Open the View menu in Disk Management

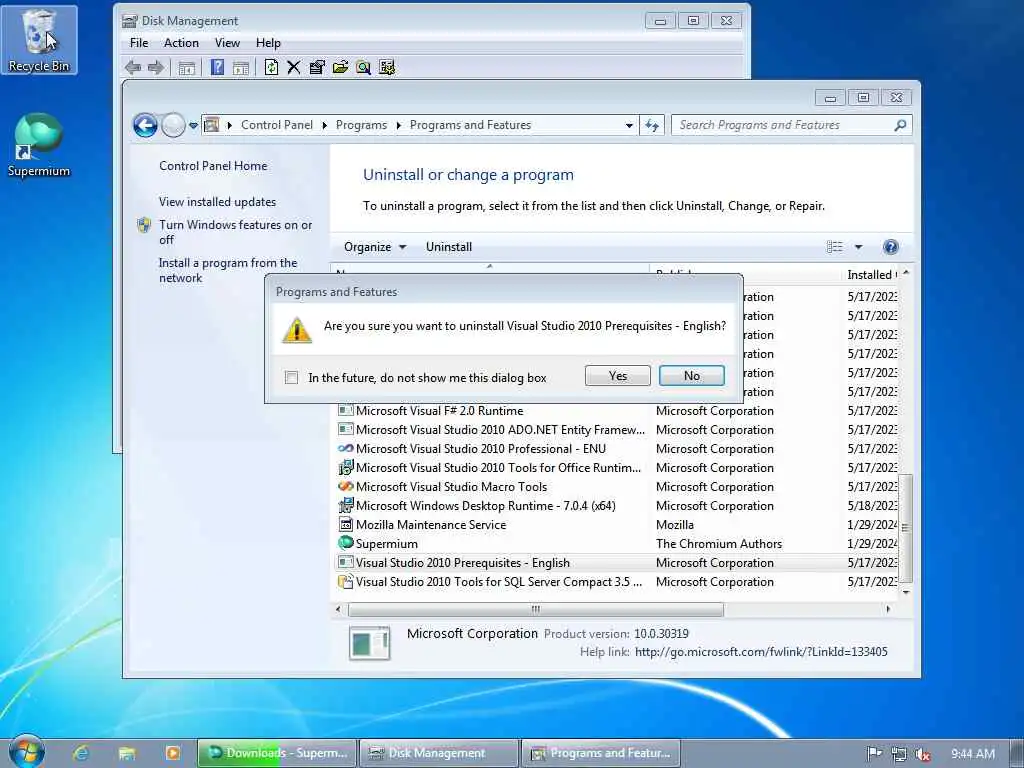point(227,43)
